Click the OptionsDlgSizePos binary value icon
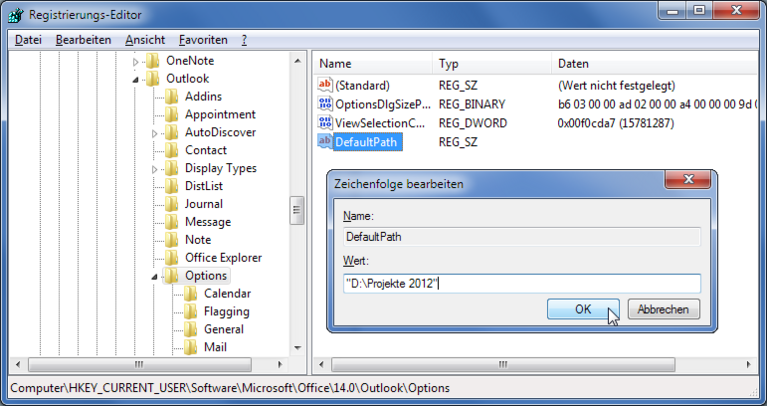 (x=324, y=104)
